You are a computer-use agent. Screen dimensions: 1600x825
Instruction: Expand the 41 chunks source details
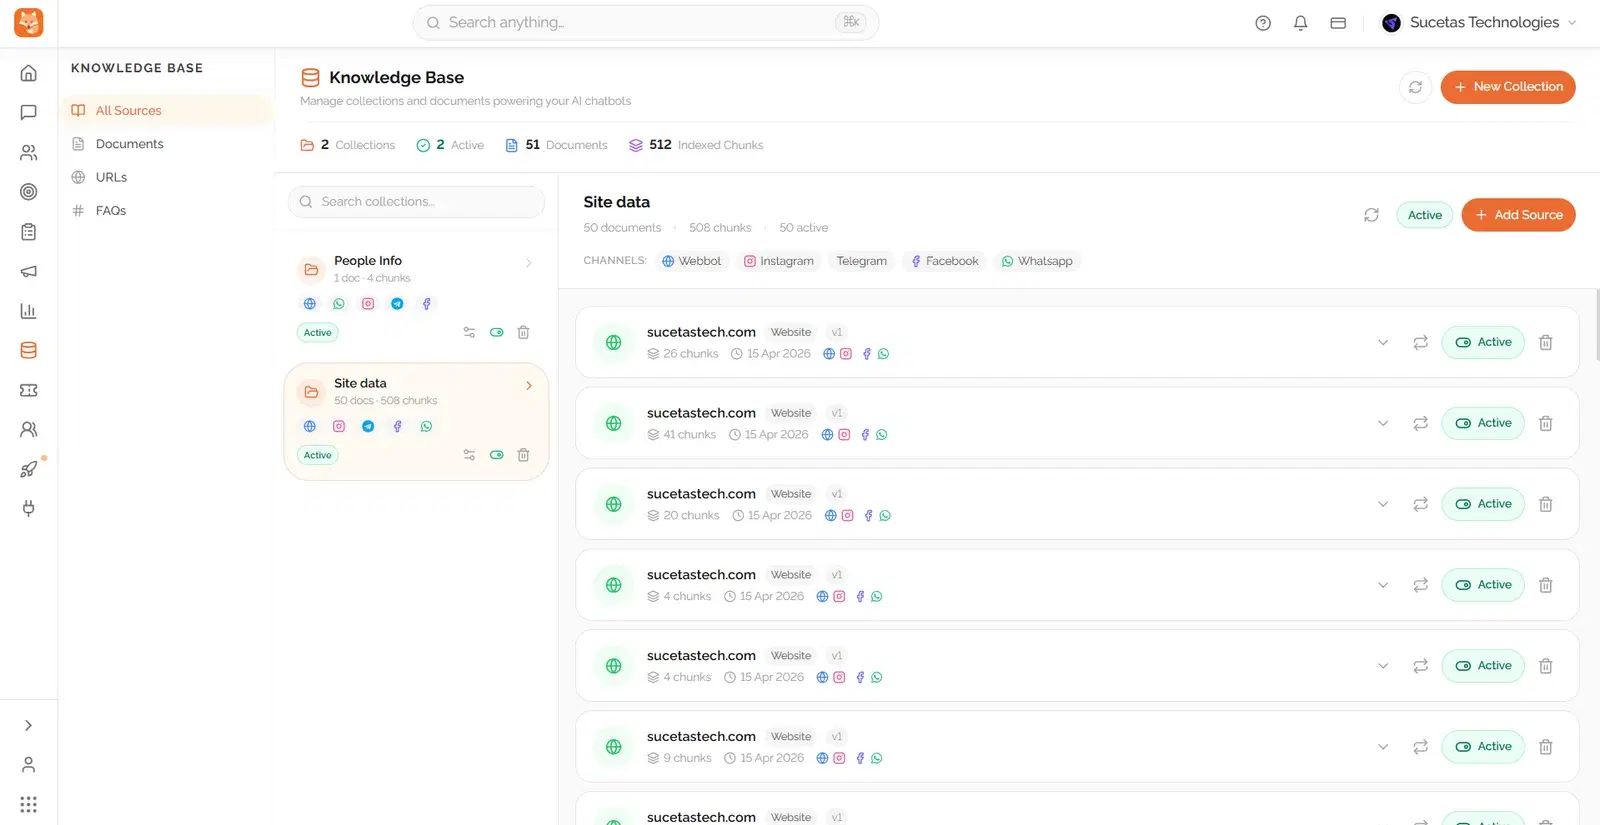coord(1383,423)
